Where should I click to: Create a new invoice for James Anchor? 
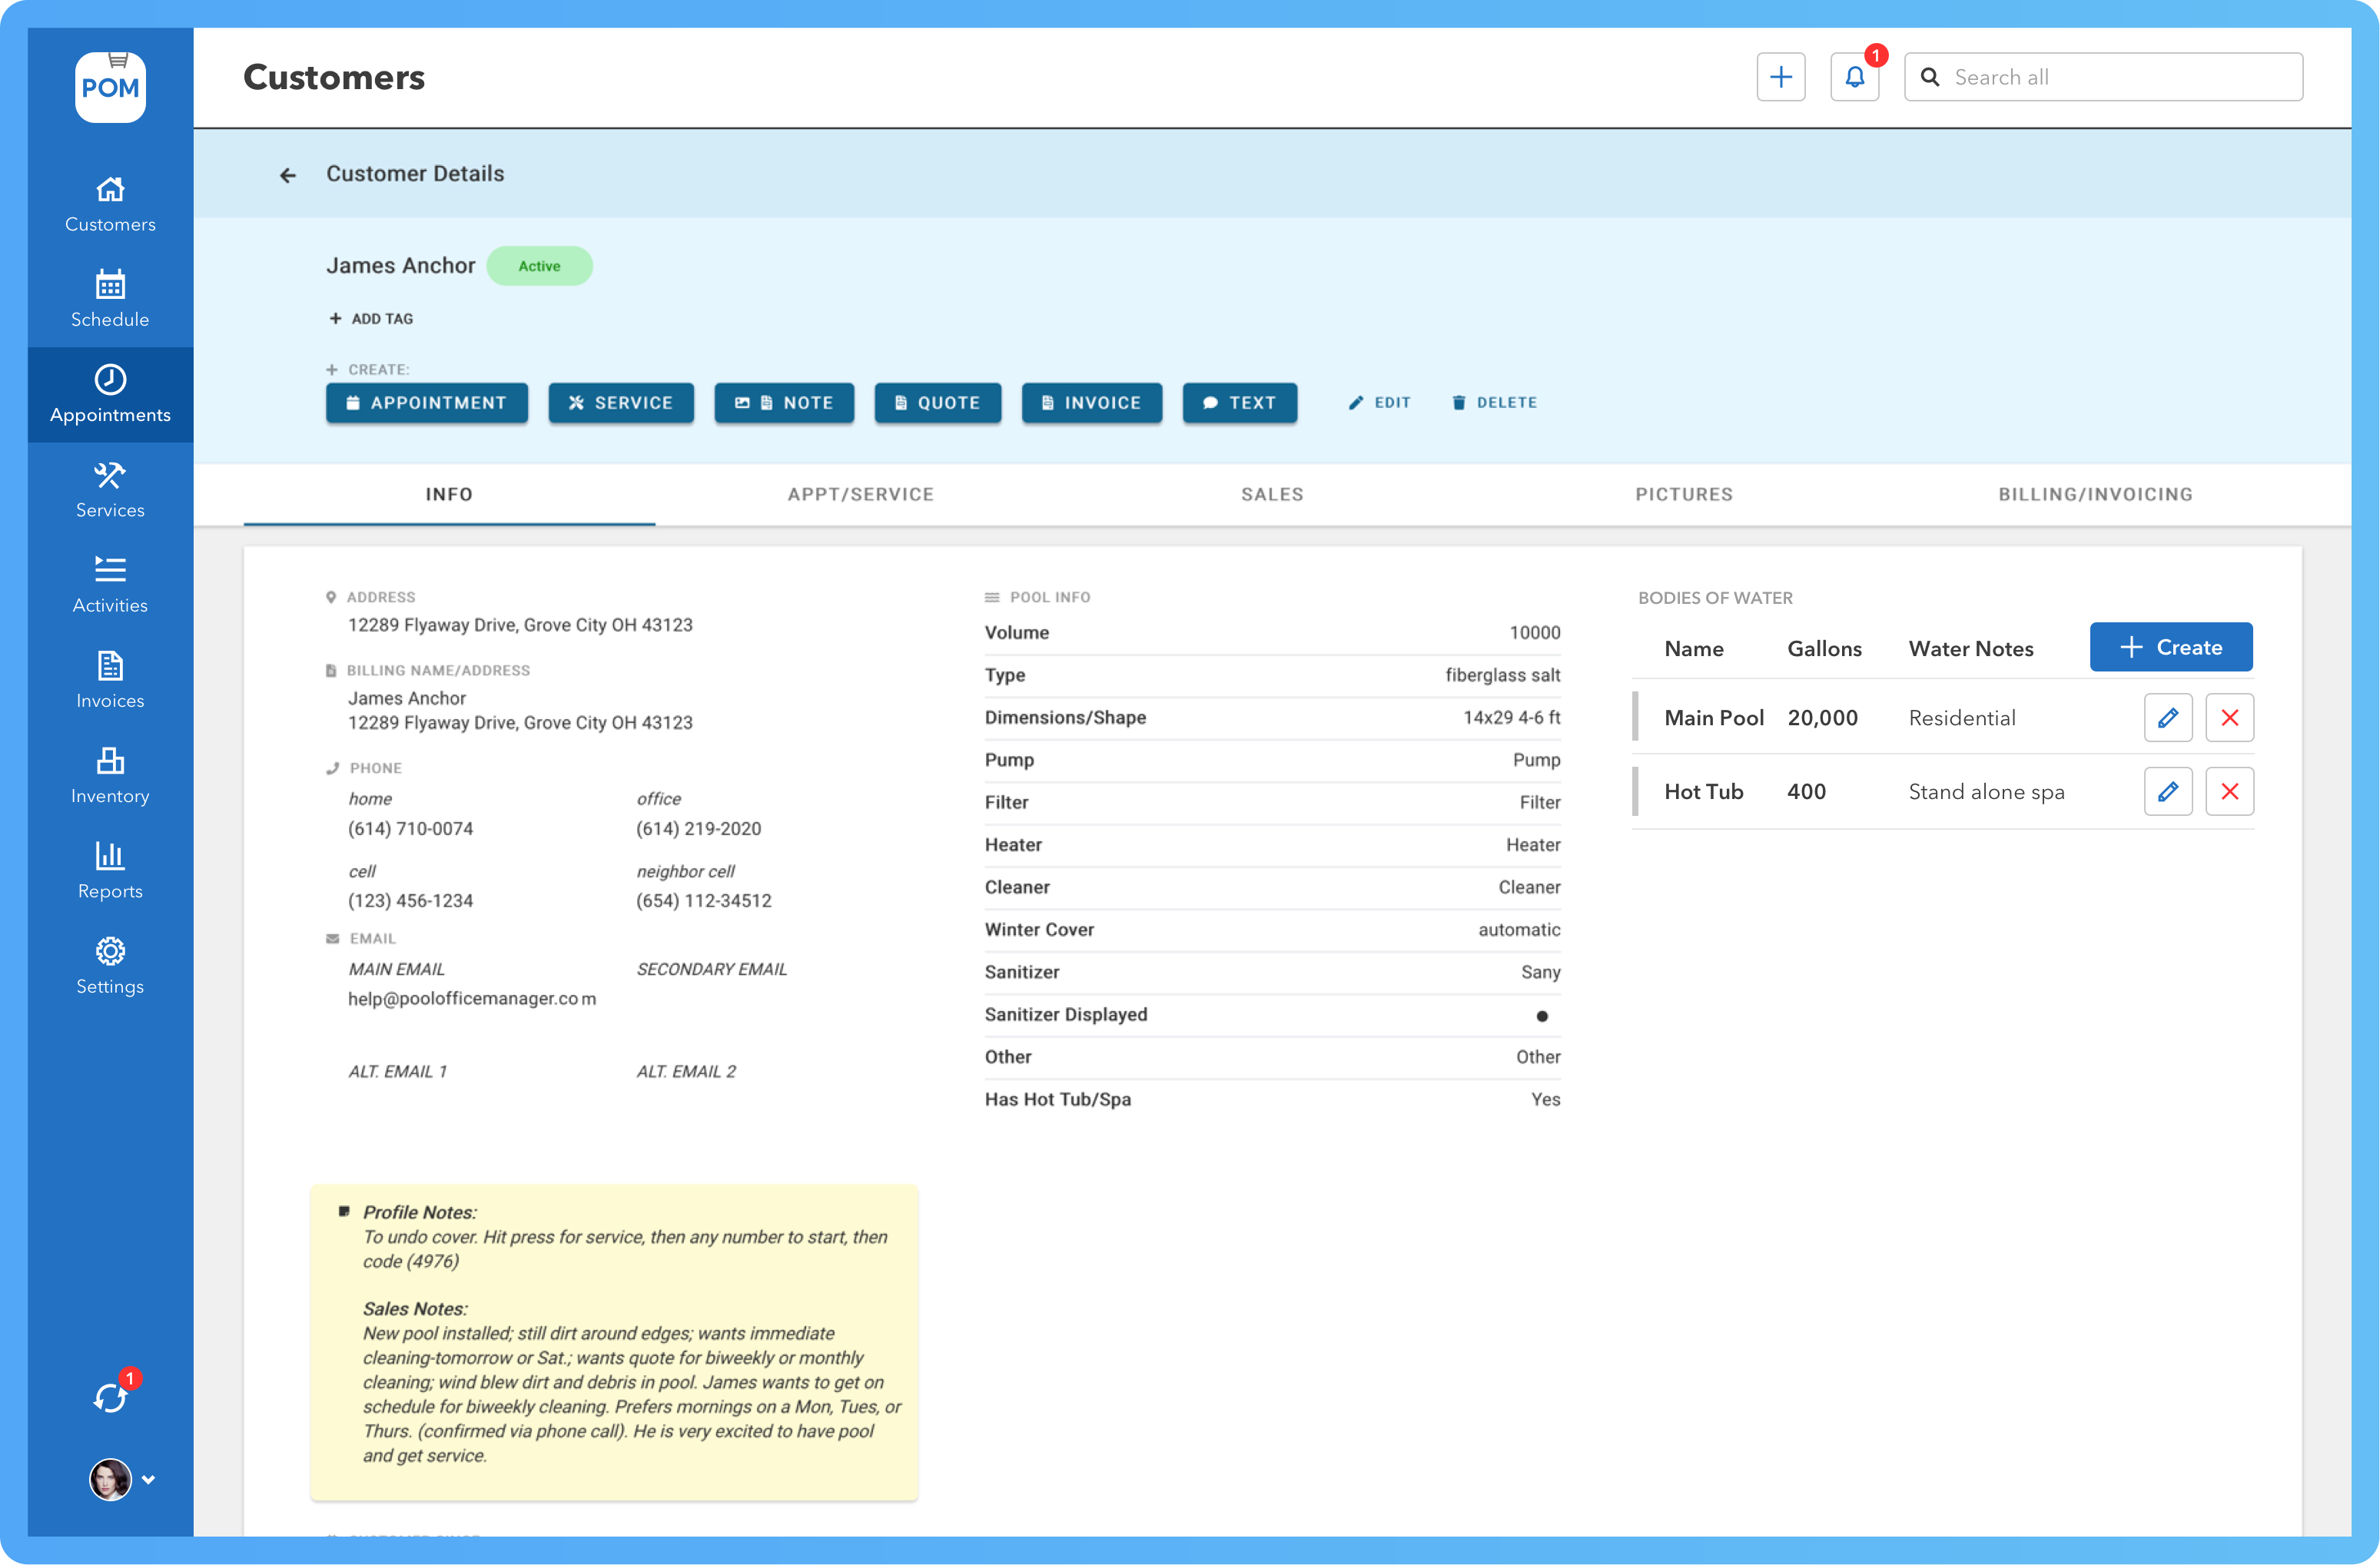point(1091,403)
